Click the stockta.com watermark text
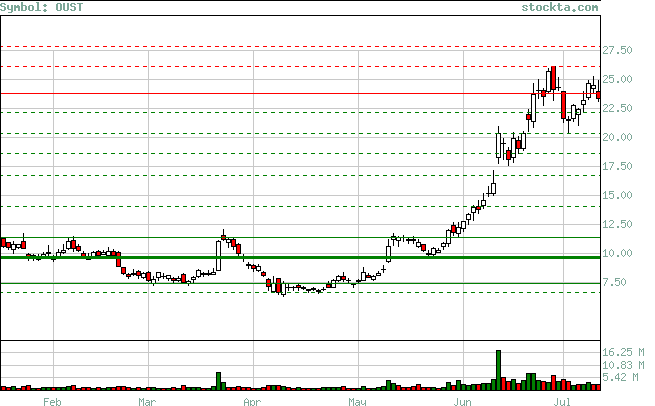 coord(559,7)
